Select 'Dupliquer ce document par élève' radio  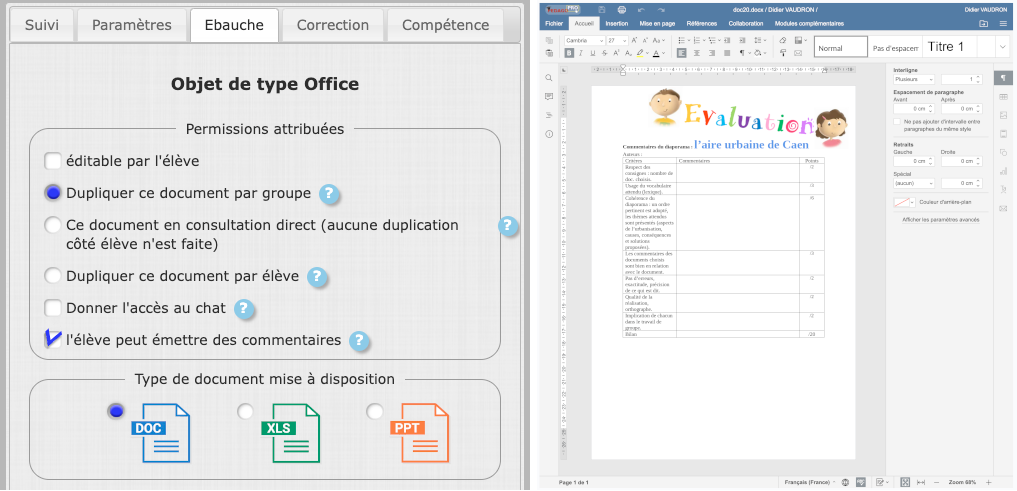53,276
